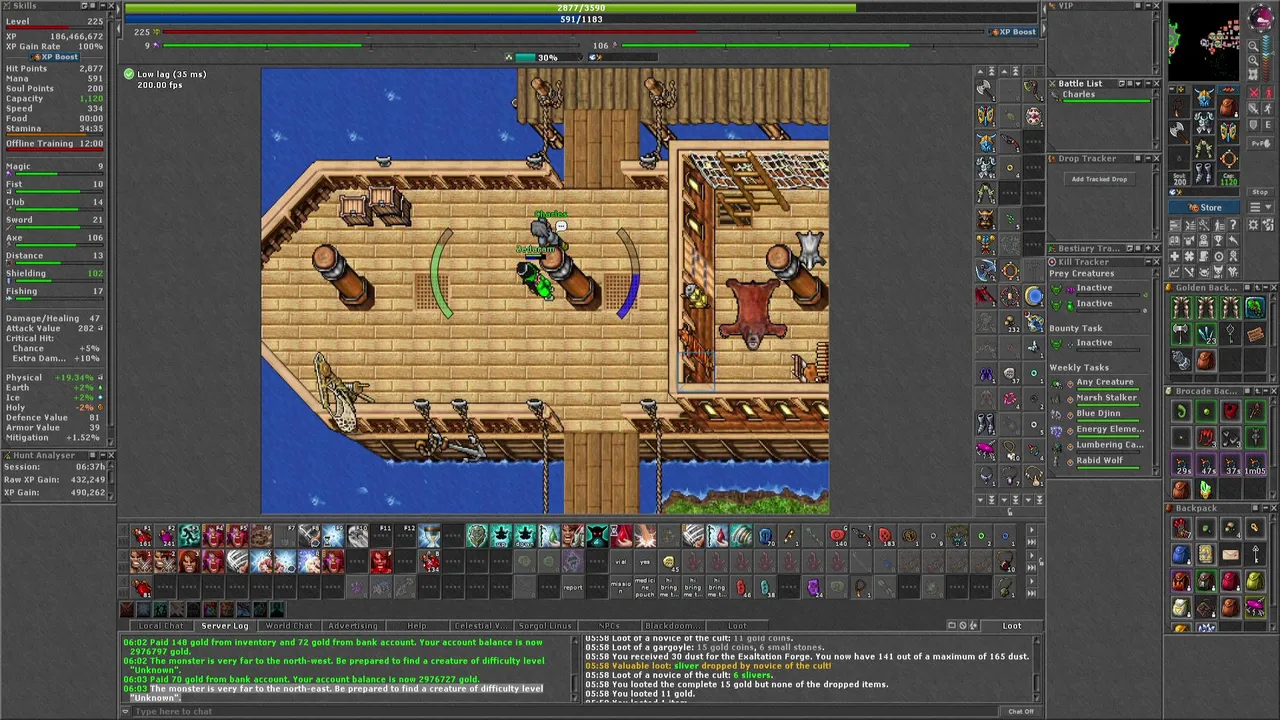Select the Blue Djinn weekly task
This screenshot has width=1280, height=720.
pos(1097,413)
